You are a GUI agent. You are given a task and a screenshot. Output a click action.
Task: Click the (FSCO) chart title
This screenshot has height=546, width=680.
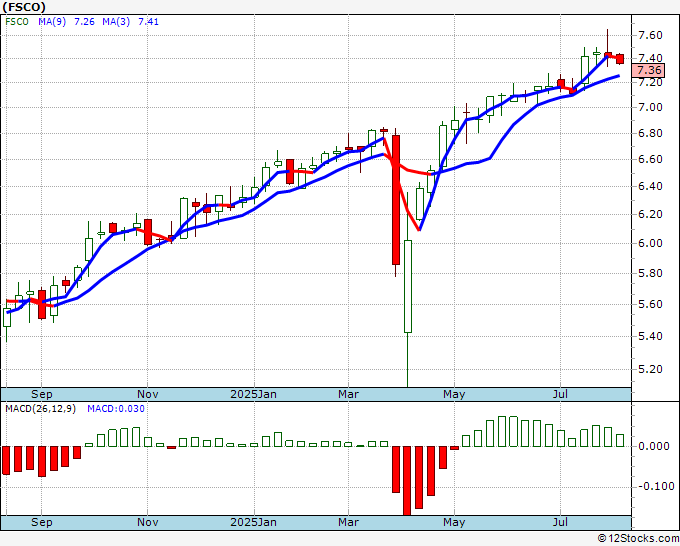[23, 7]
